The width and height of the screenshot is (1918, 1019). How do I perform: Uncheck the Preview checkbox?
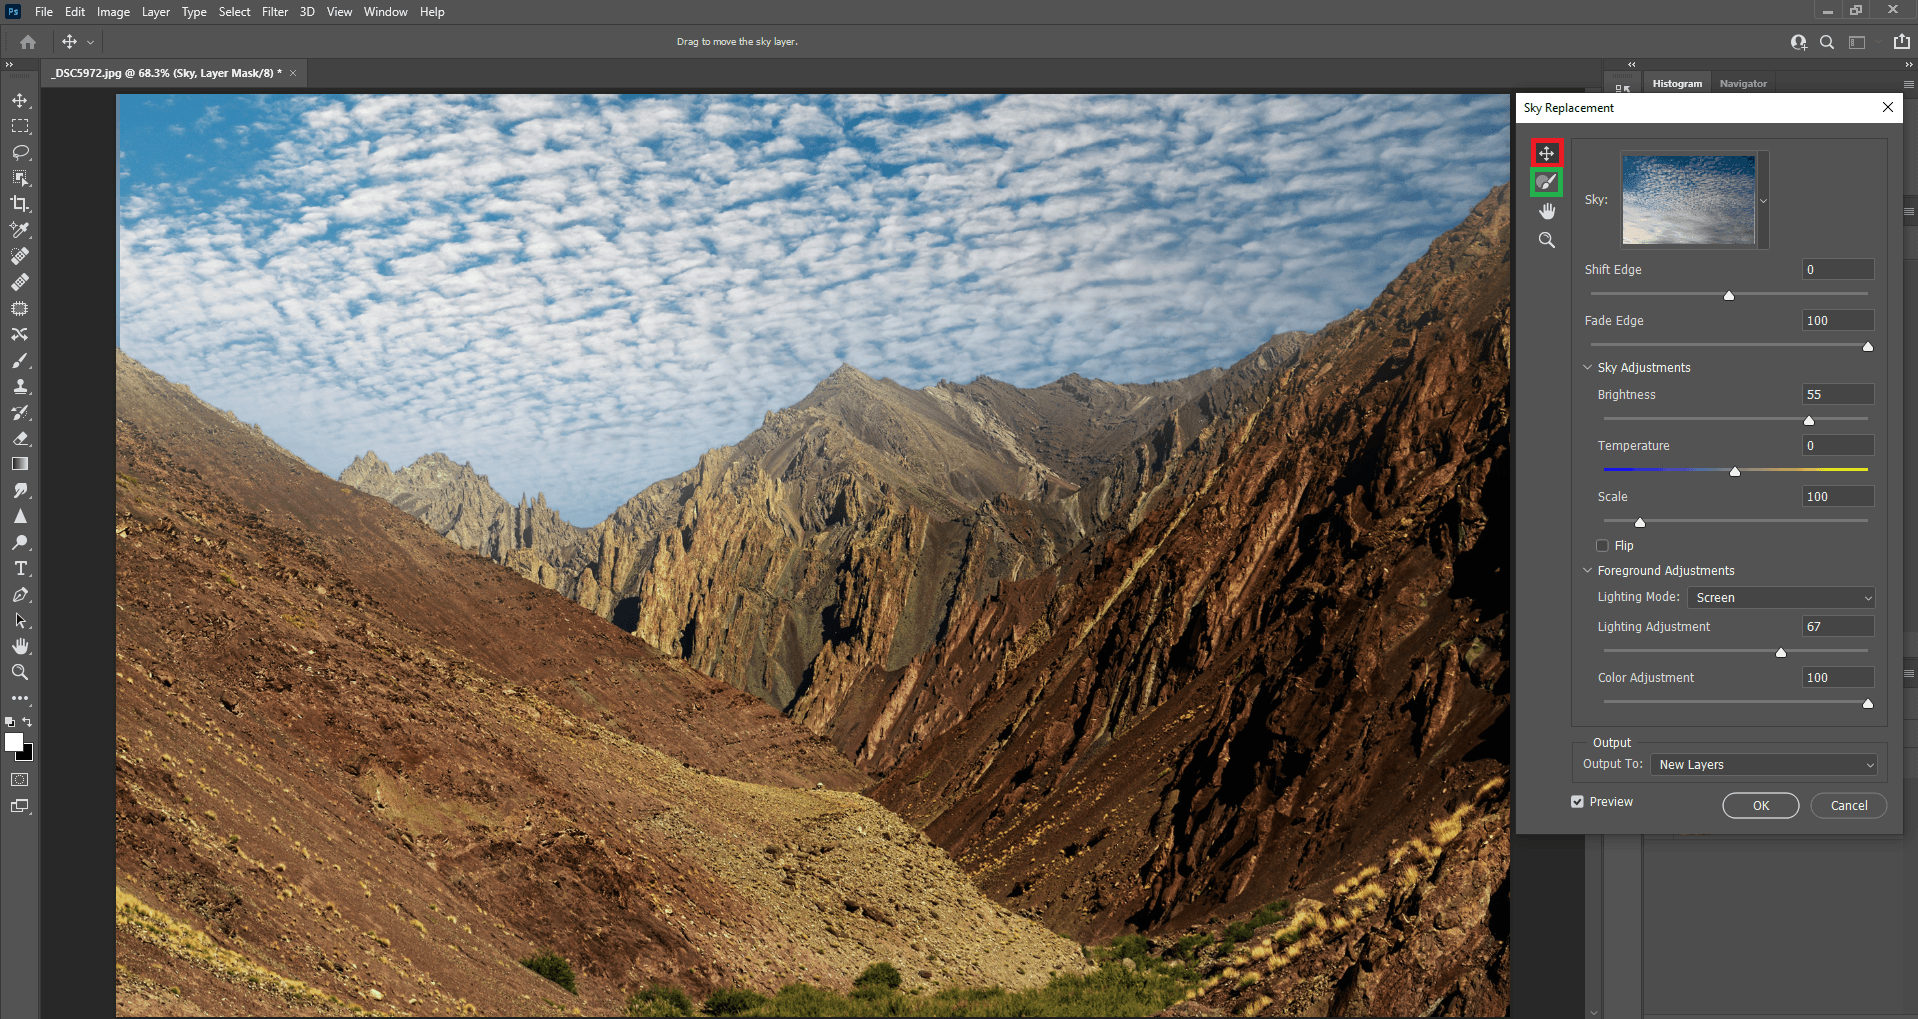click(1577, 802)
